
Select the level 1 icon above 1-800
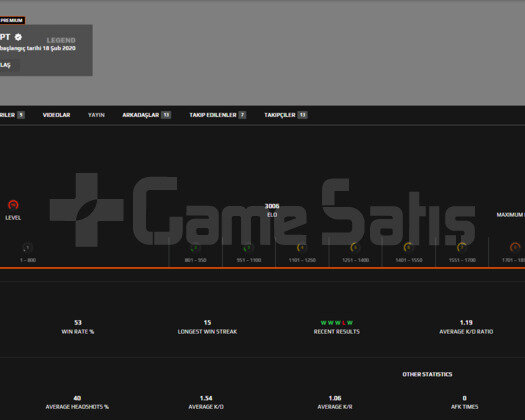click(27, 248)
